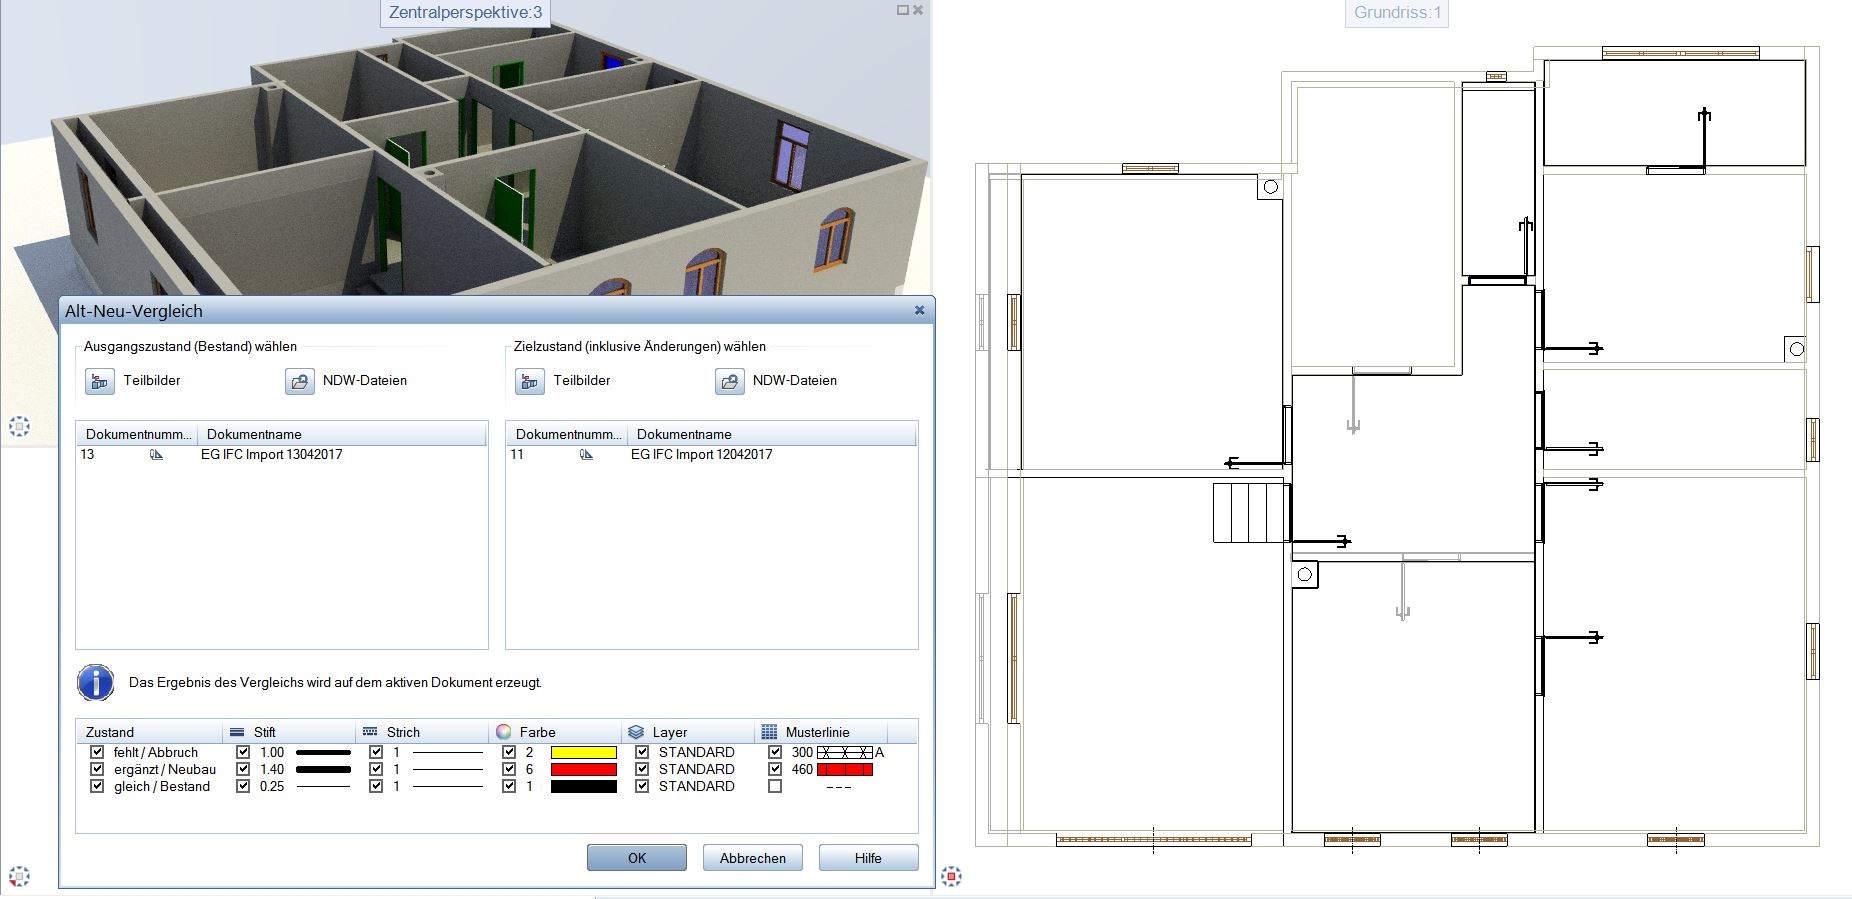Click the blue info icon in dialog
The width and height of the screenshot is (1852, 899).
pyautogui.click(x=96, y=683)
